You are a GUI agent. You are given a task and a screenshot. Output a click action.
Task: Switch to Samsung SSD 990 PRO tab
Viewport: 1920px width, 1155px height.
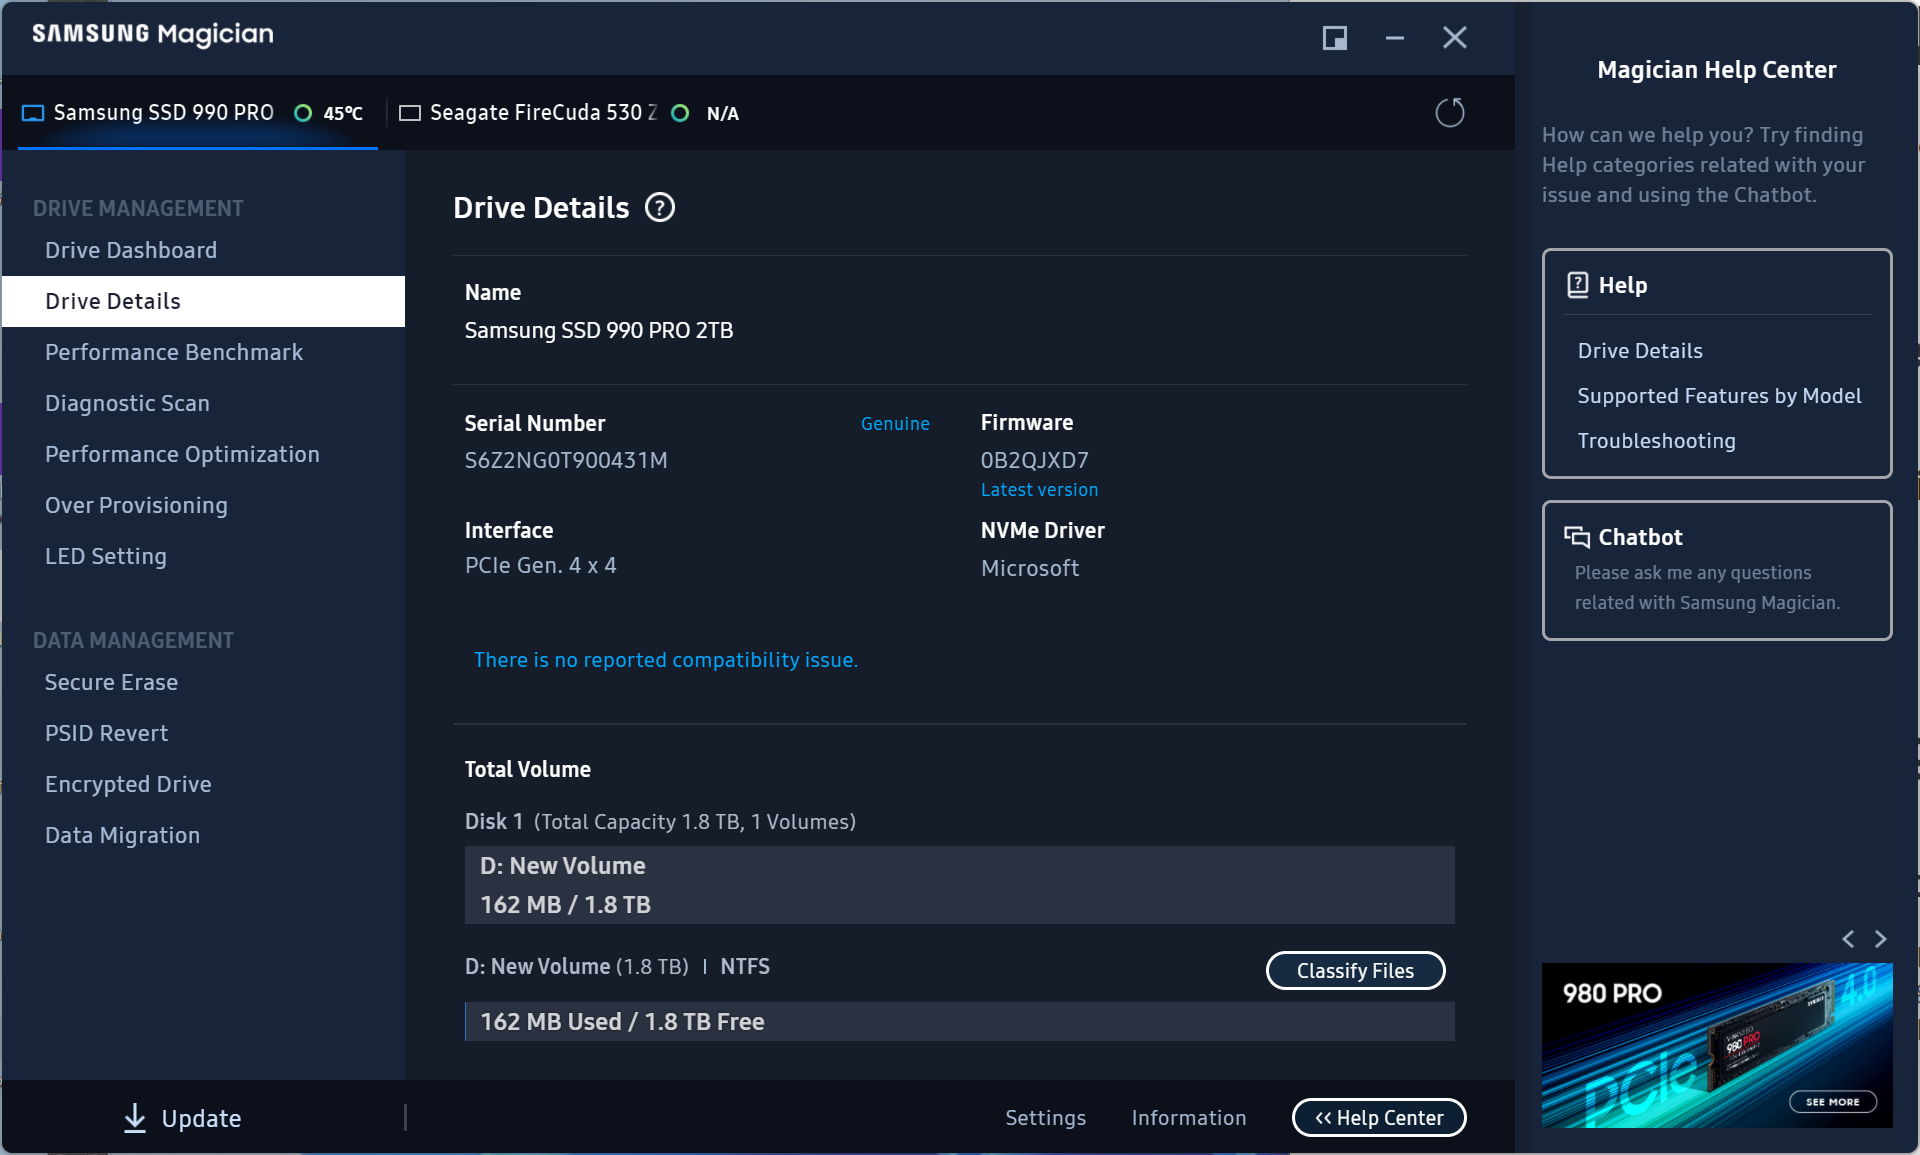tap(197, 113)
